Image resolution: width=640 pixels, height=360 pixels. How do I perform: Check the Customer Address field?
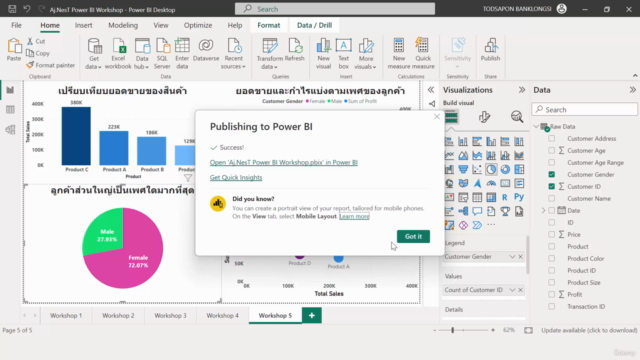551,138
